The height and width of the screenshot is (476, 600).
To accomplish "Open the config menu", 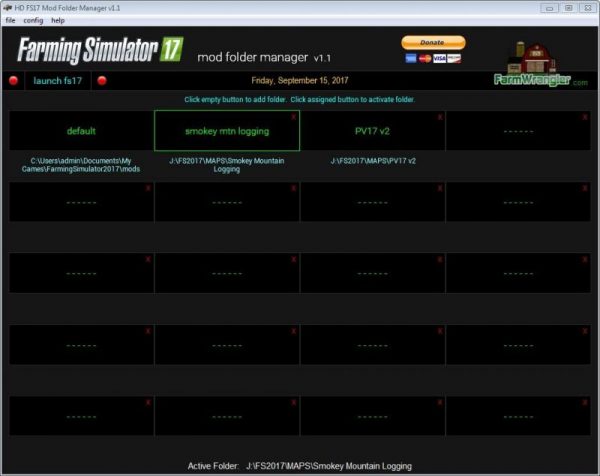I will pyautogui.click(x=33, y=20).
